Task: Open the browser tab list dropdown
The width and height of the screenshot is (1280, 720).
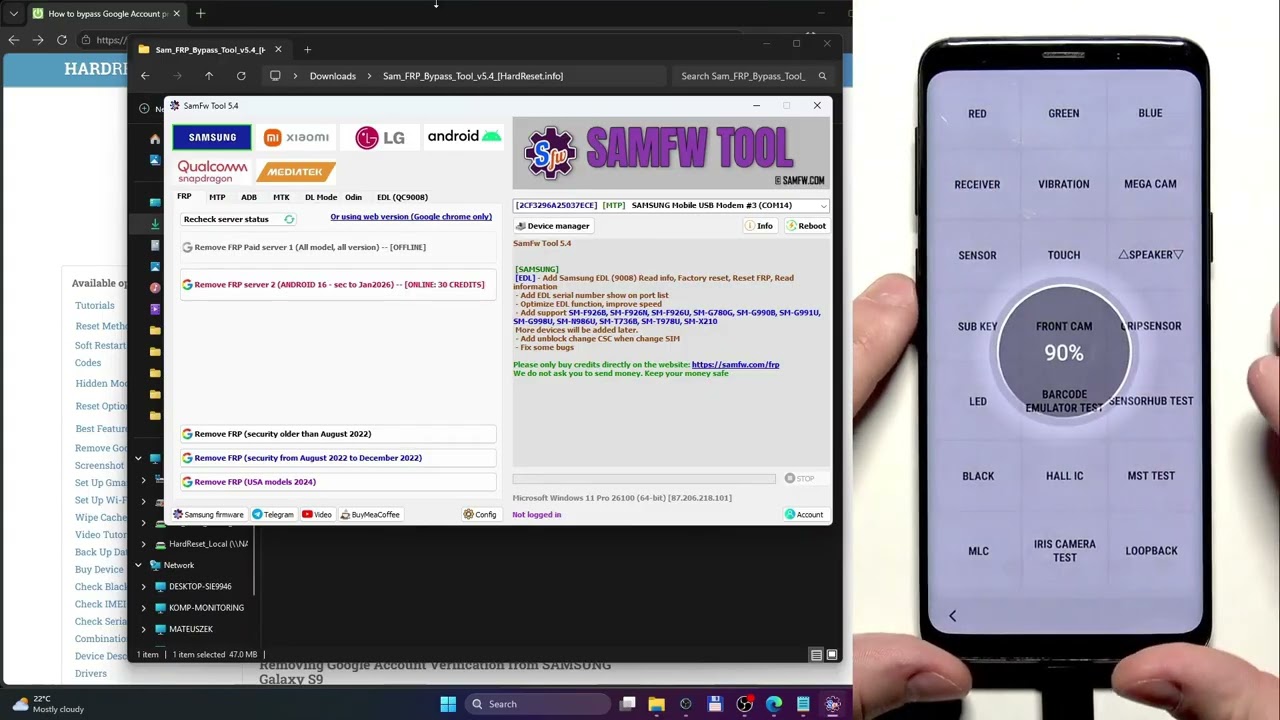Action: pyautogui.click(x=13, y=14)
